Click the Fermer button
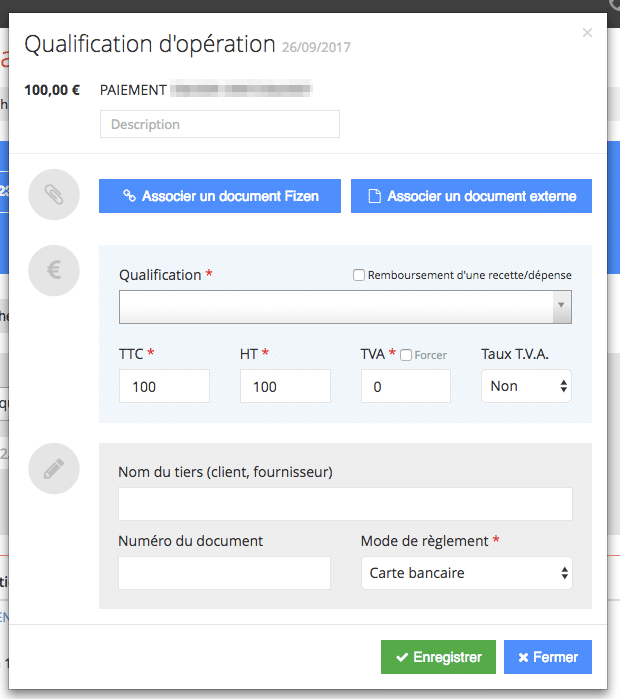 point(548,657)
